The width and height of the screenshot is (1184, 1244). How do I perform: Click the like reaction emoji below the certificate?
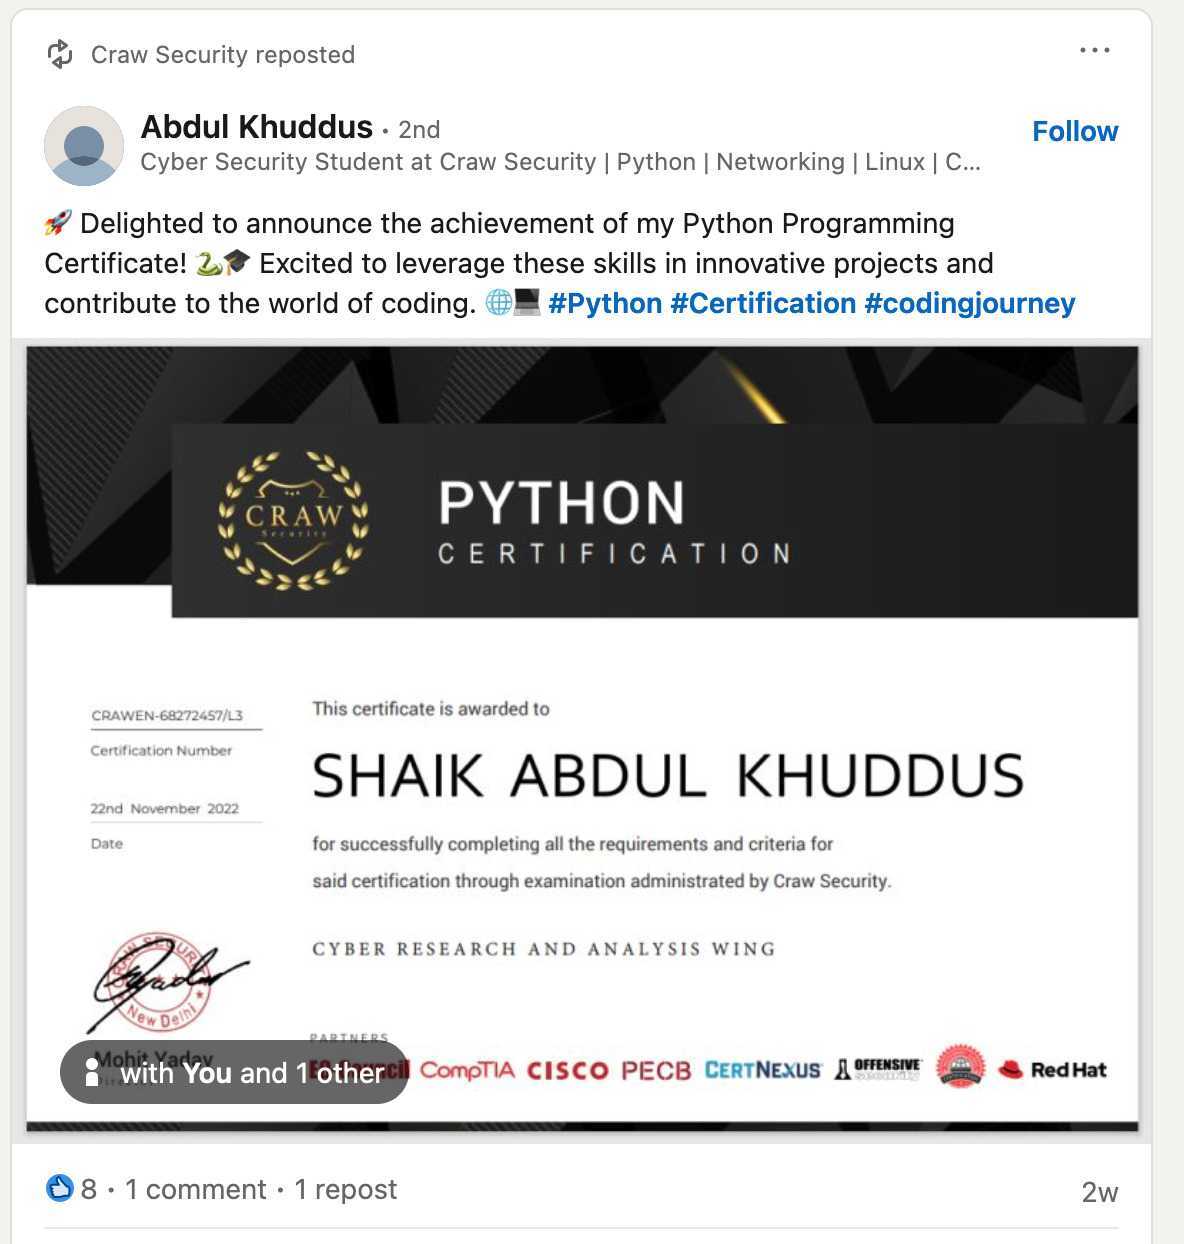click(x=60, y=1187)
